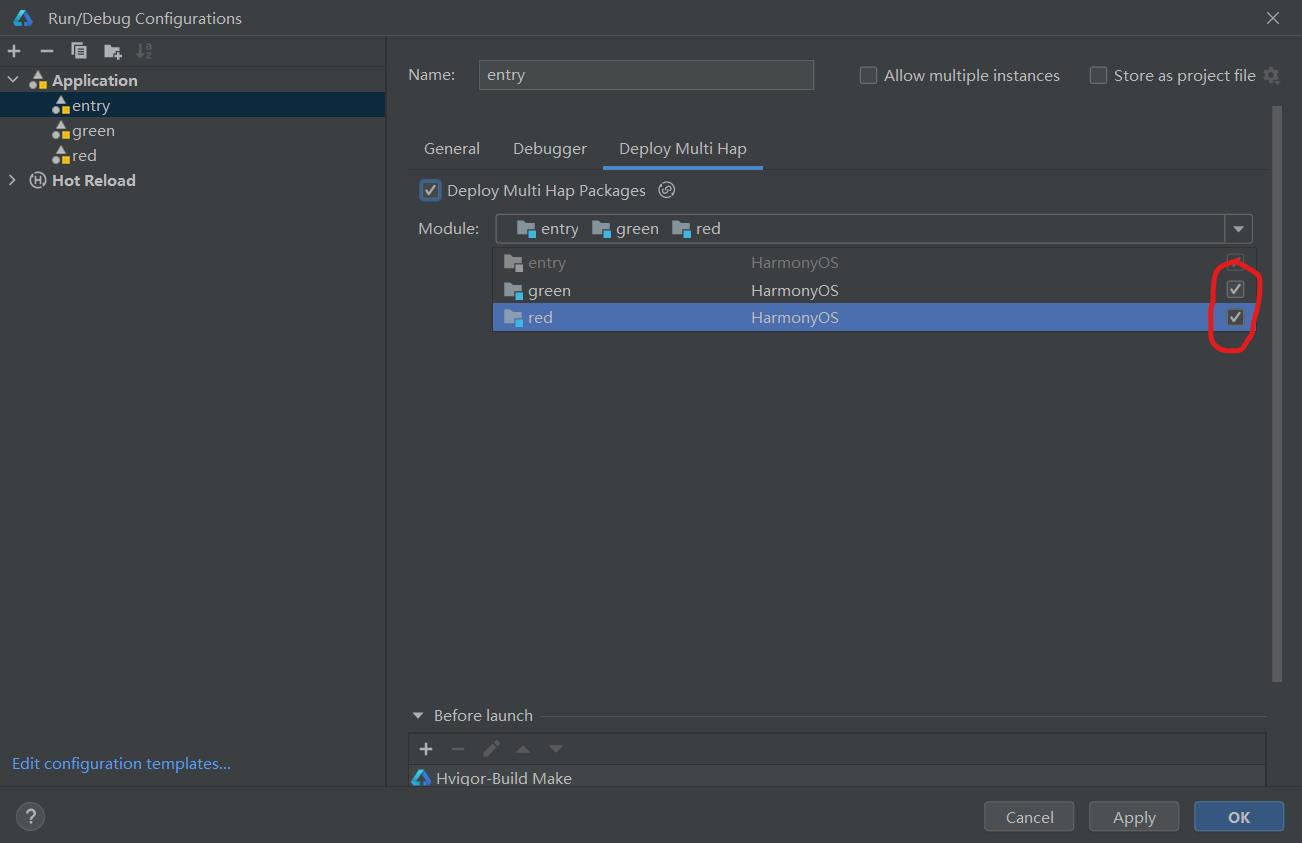Click the Hot Reload H icon
The width and height of the screenshot is (1302, 843).
tap(38, 180)
